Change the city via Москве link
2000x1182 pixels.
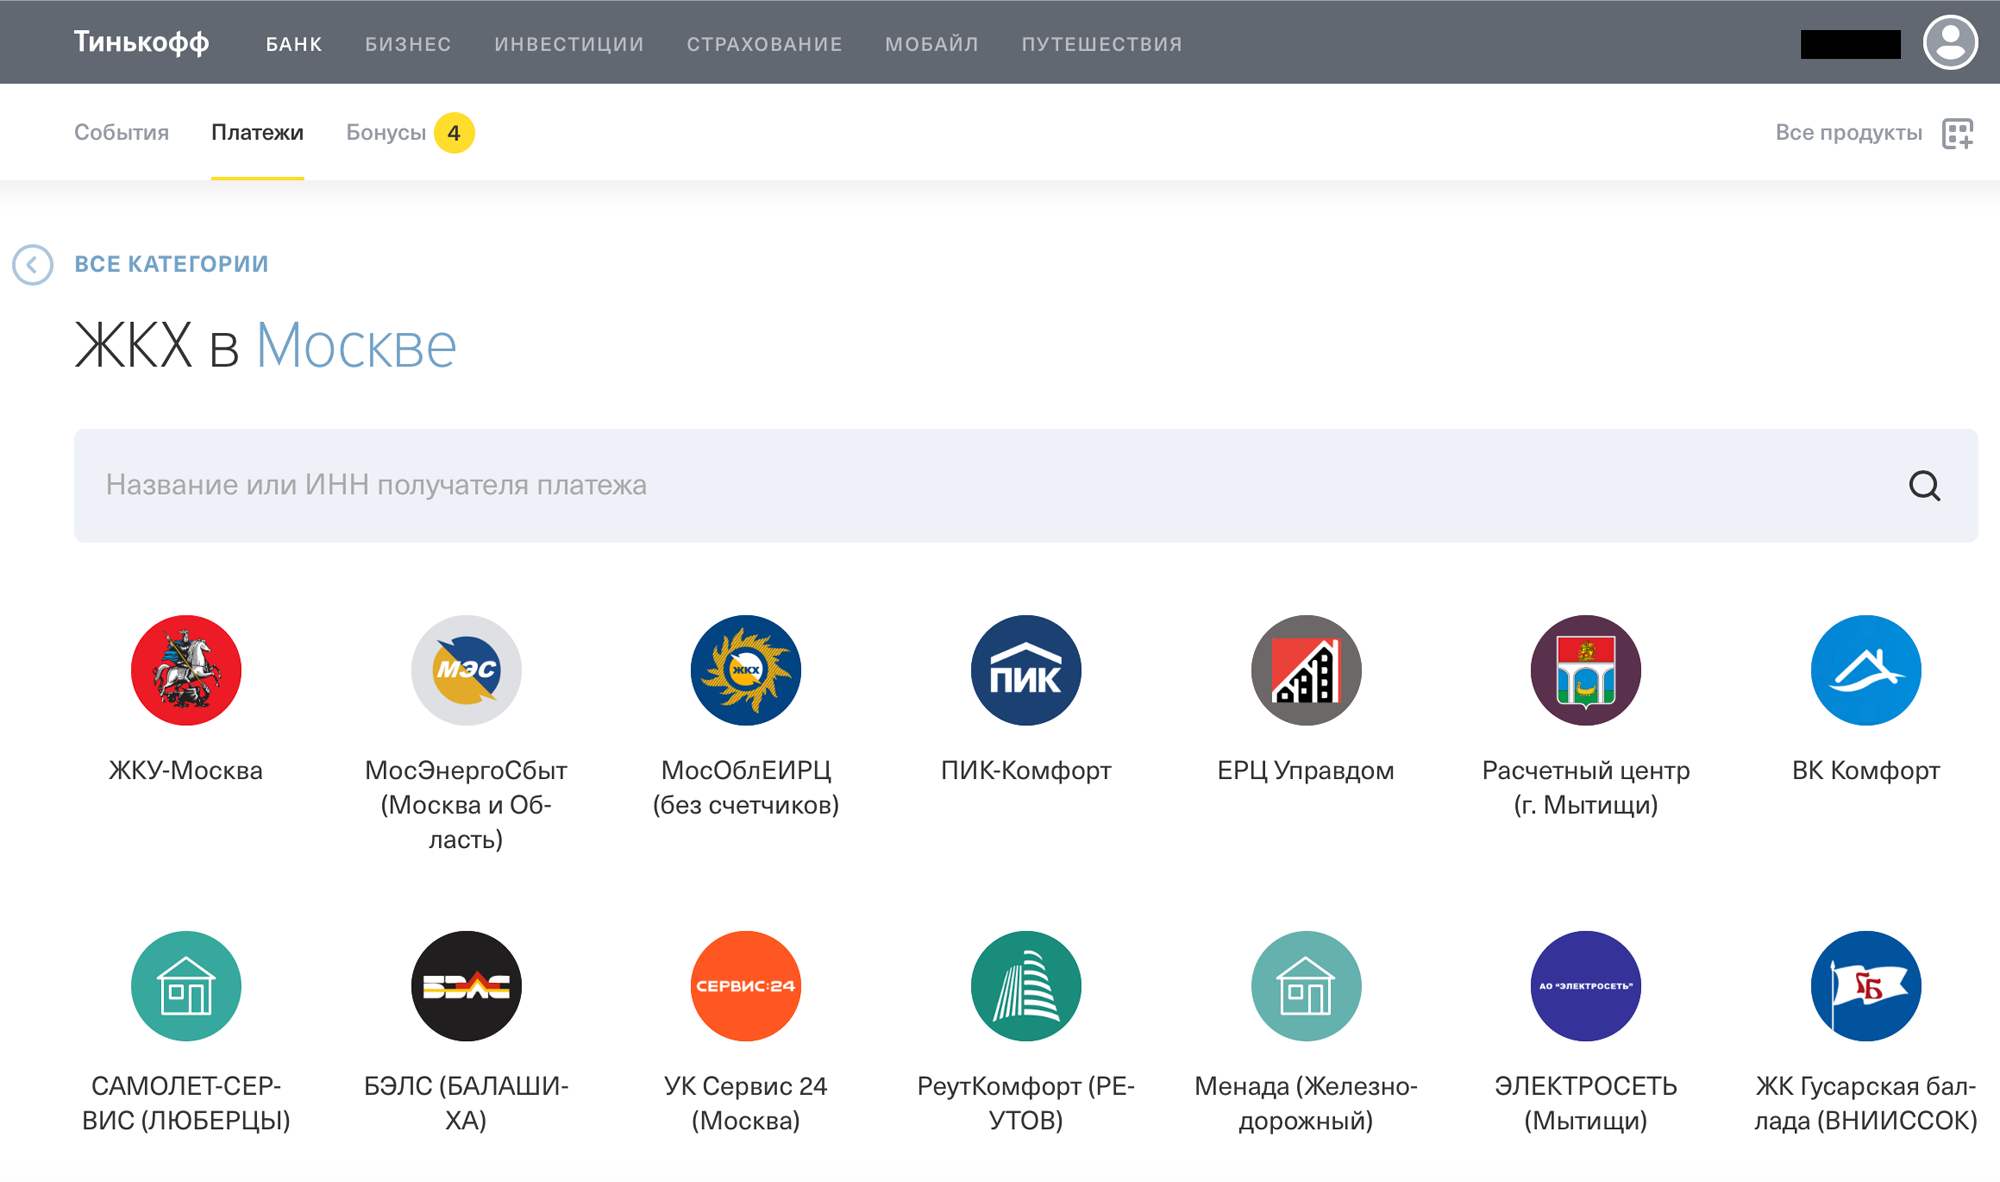pos(356,345)
